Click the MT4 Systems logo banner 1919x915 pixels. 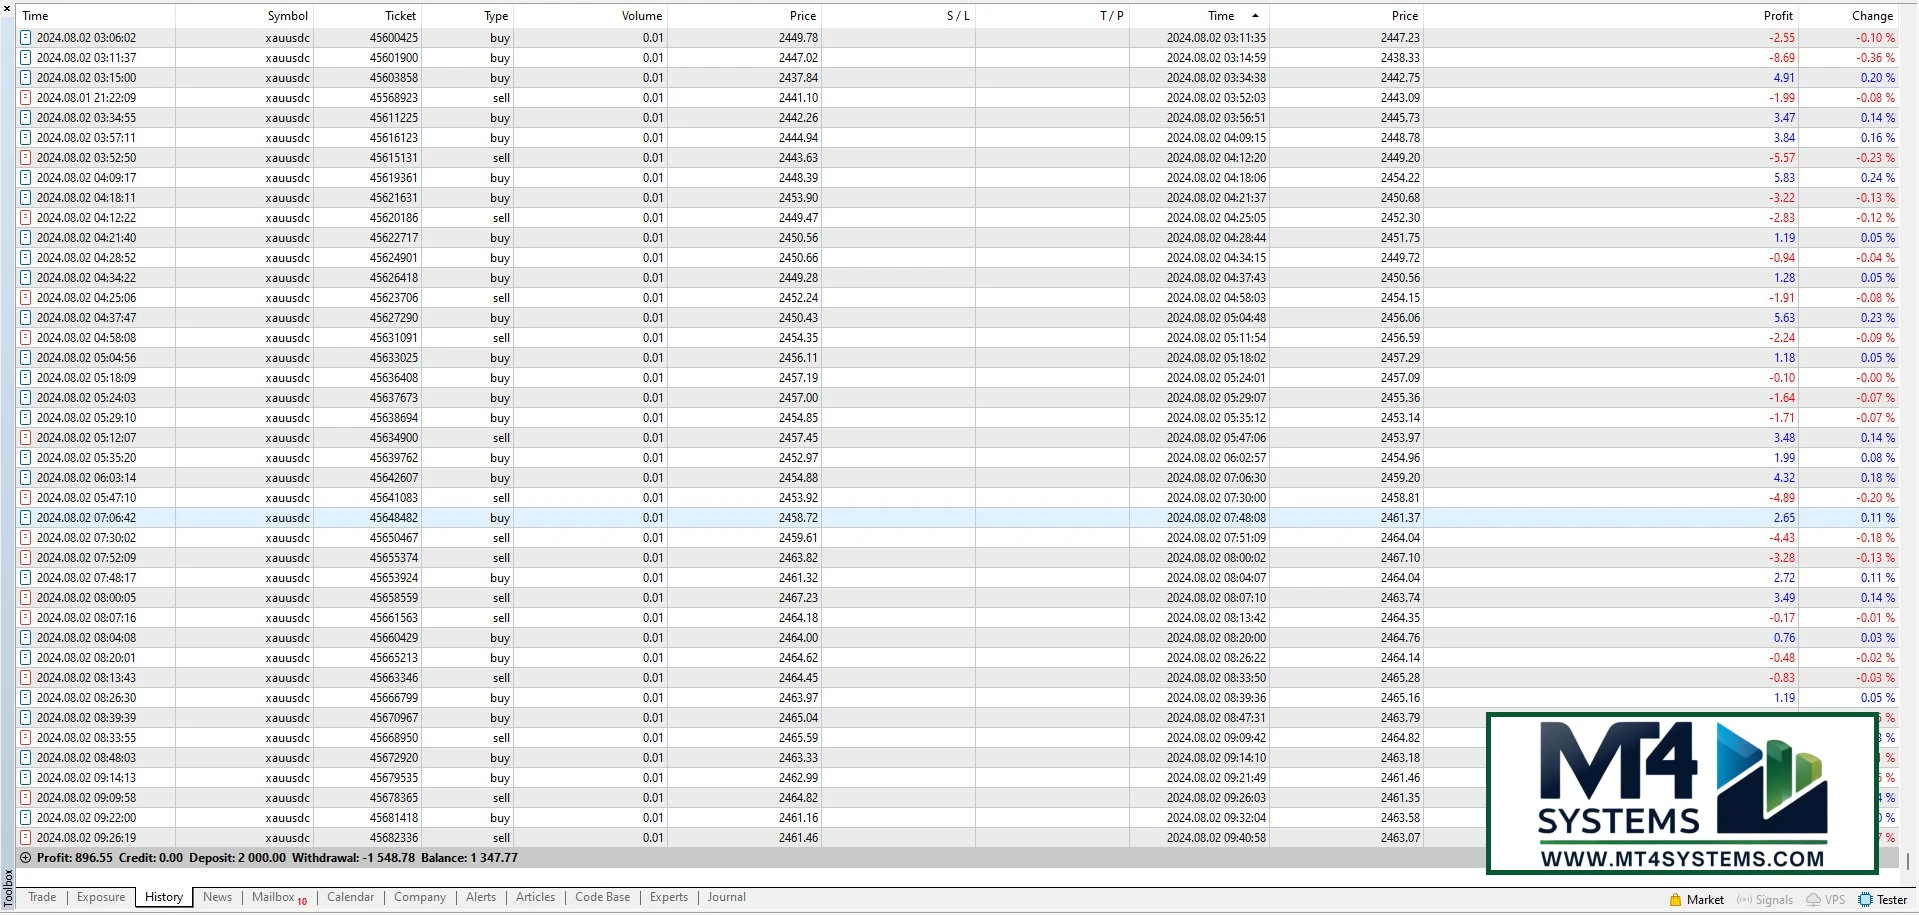click(x=1682, y=793)
